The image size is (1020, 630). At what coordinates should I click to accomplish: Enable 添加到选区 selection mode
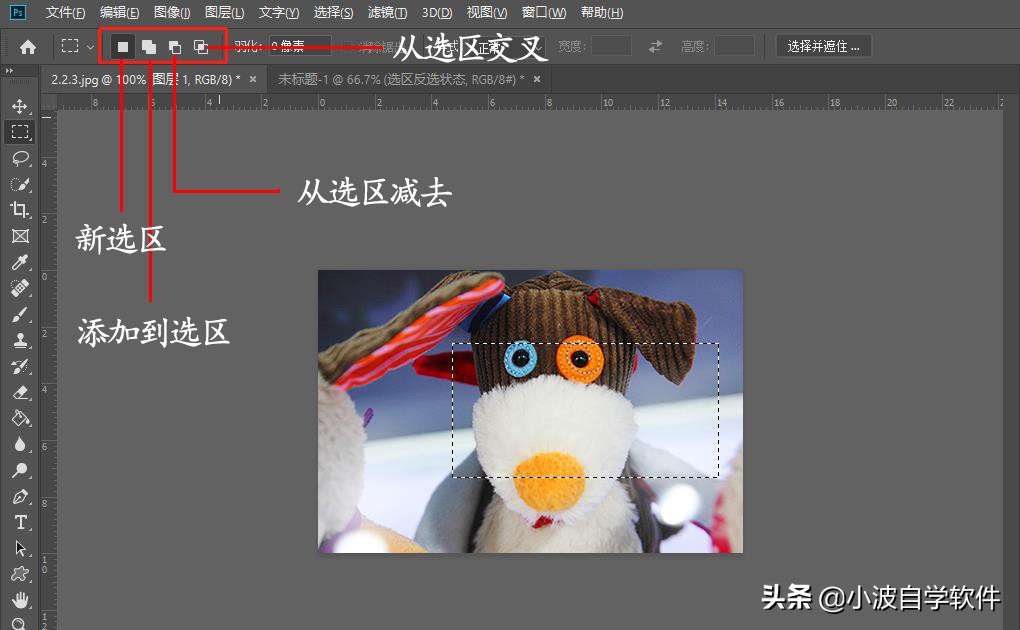click(148, 46)
